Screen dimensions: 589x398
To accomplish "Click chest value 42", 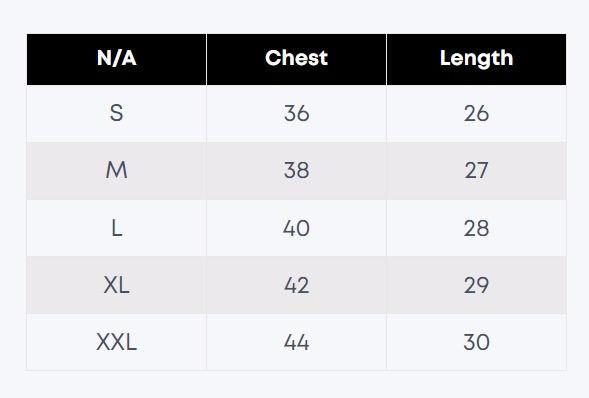I will coord(296,285).
